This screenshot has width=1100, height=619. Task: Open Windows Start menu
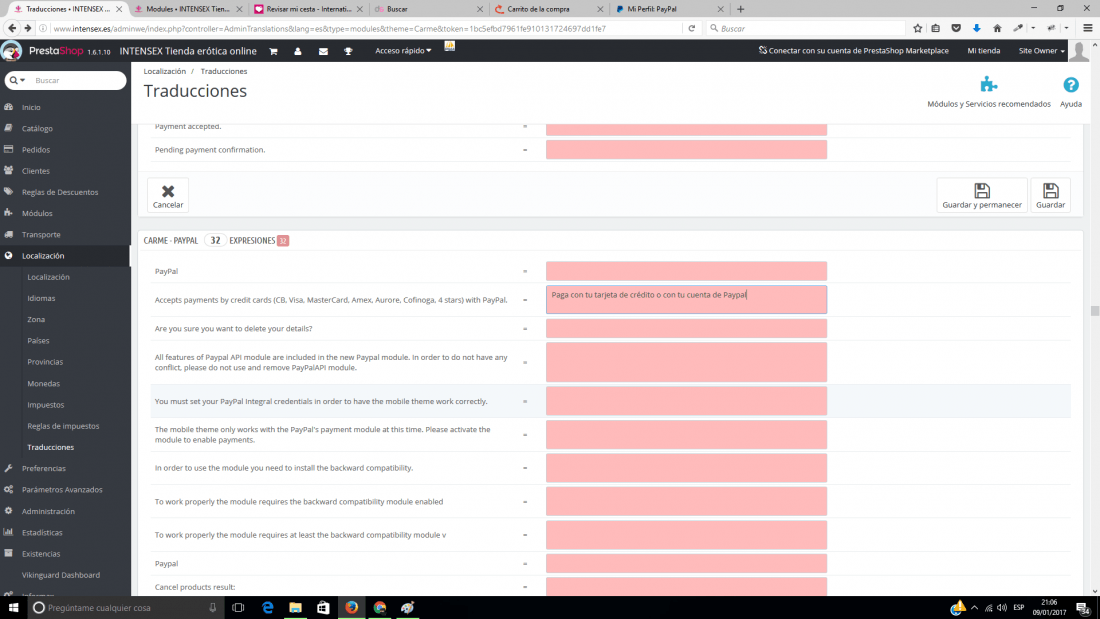(x=13, y=608)
